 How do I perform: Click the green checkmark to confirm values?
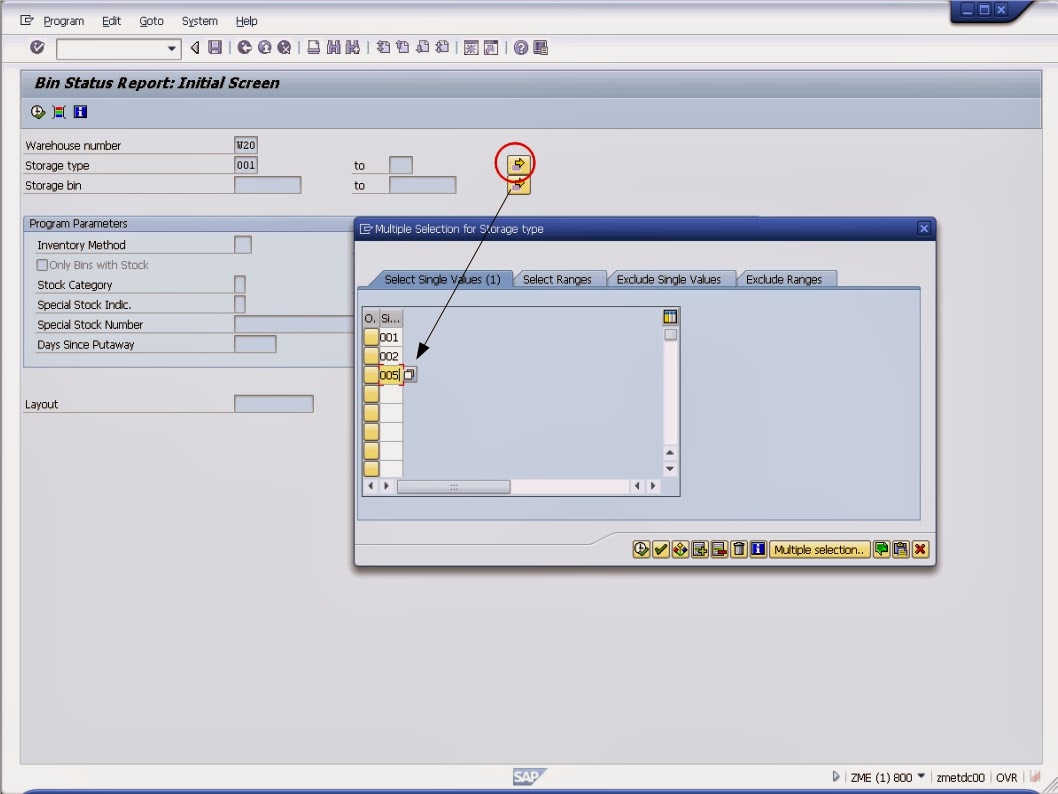coord(660,549)
